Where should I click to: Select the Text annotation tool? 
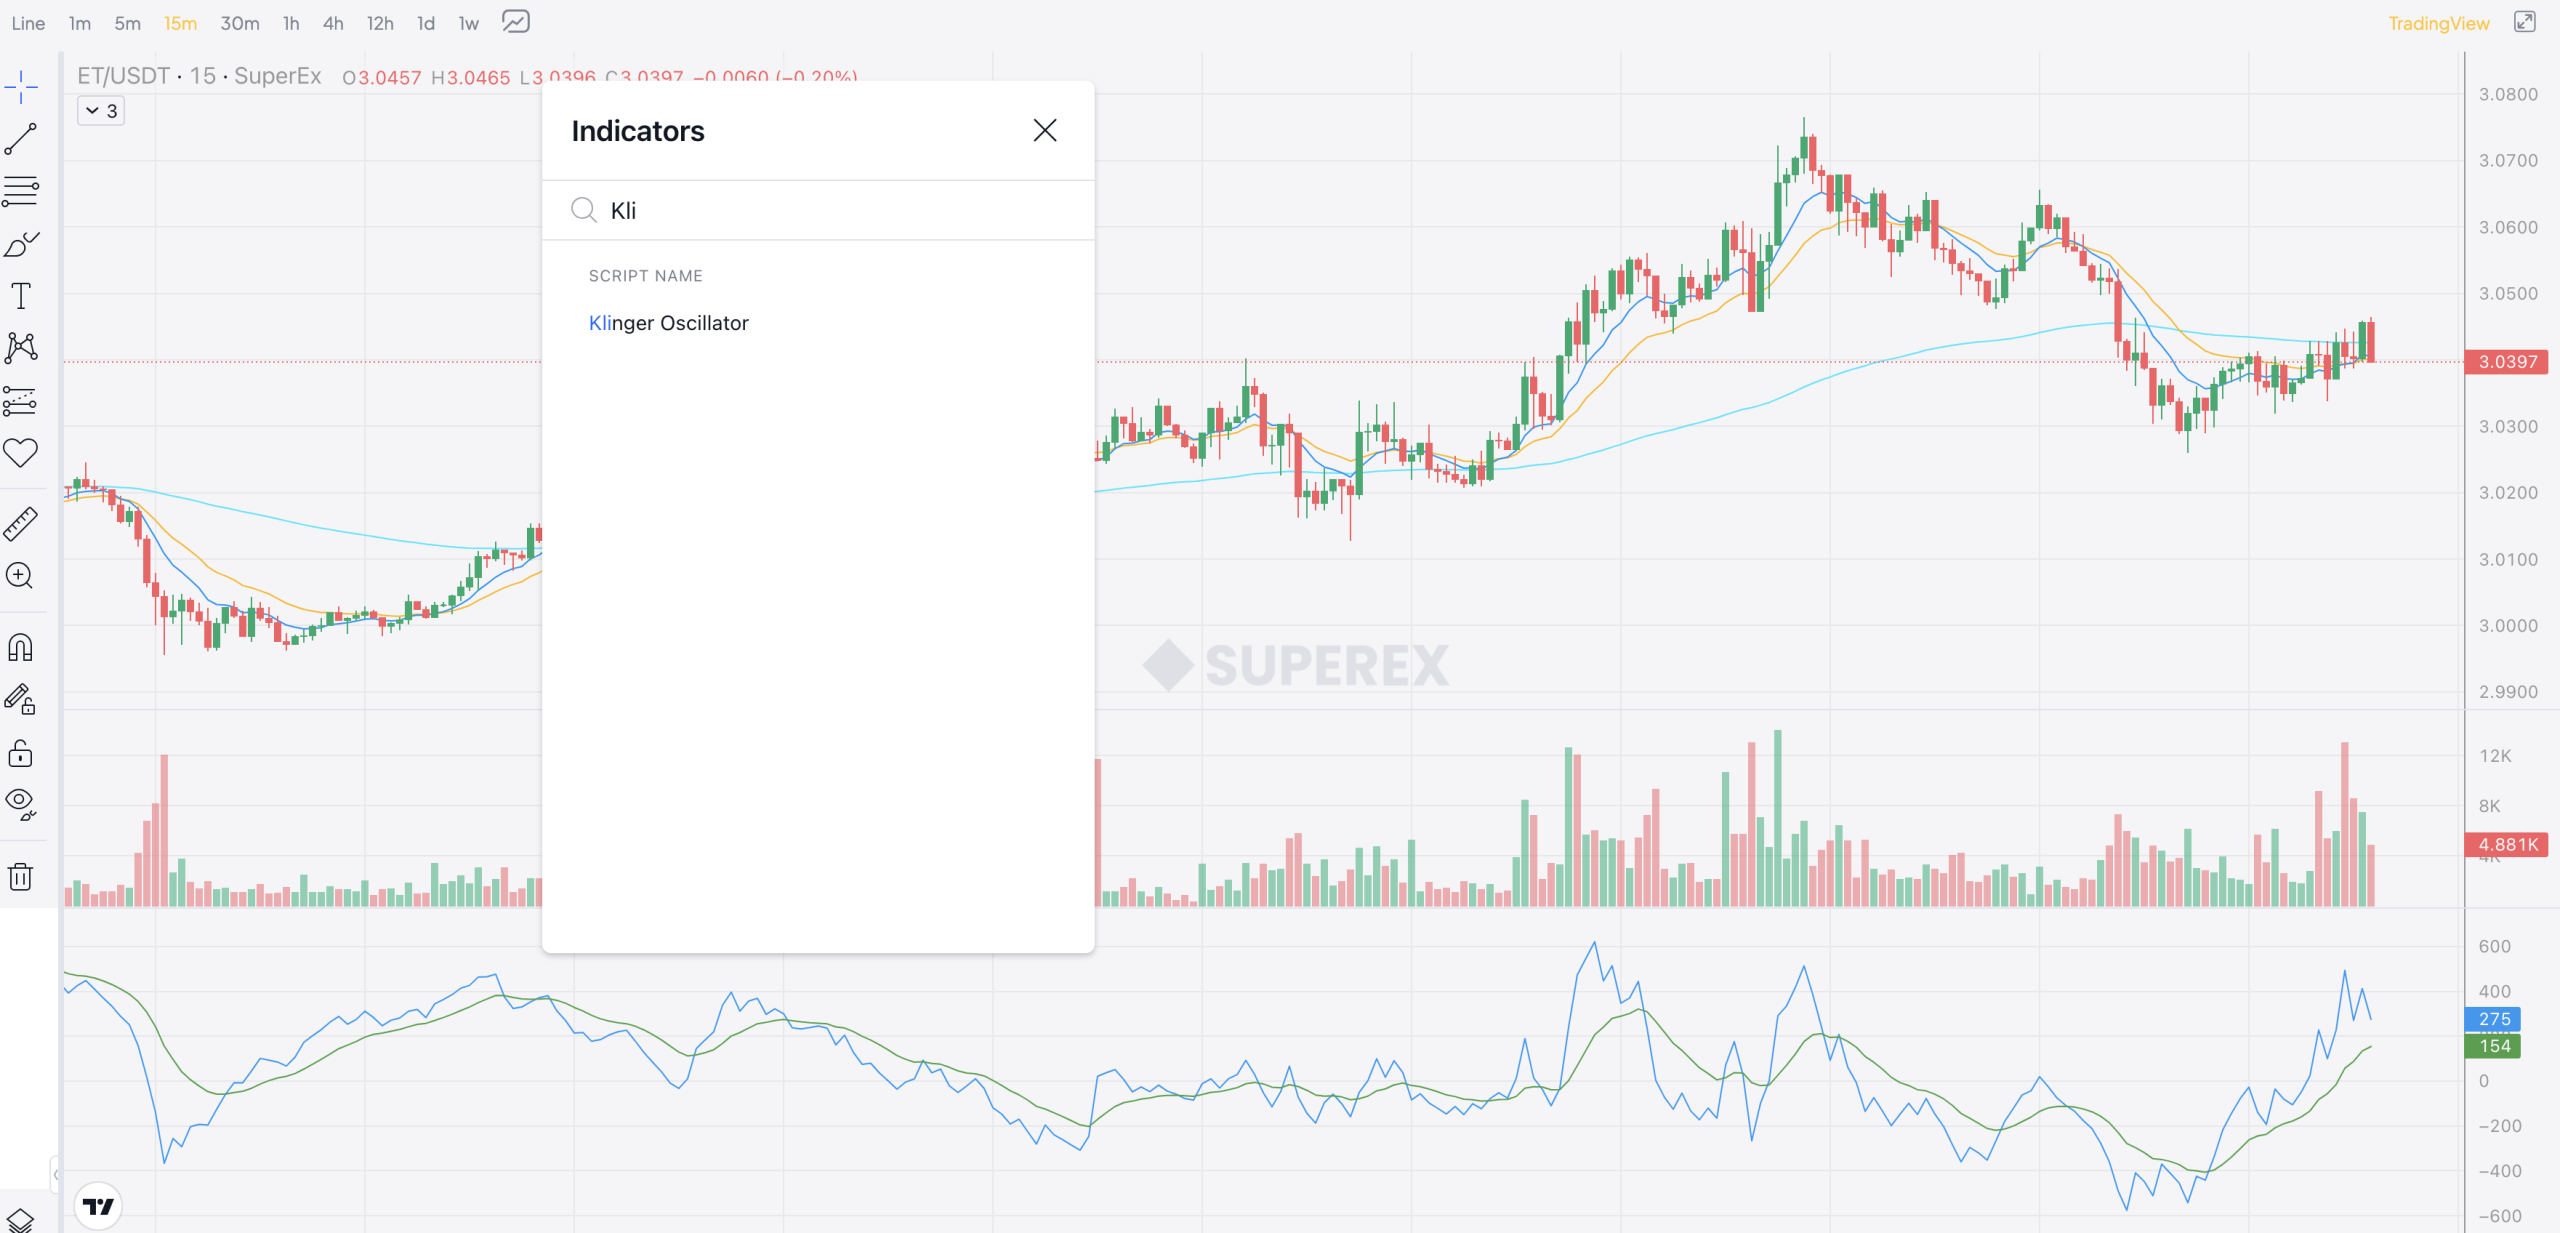pyautogui.click(x=21, y=296)
